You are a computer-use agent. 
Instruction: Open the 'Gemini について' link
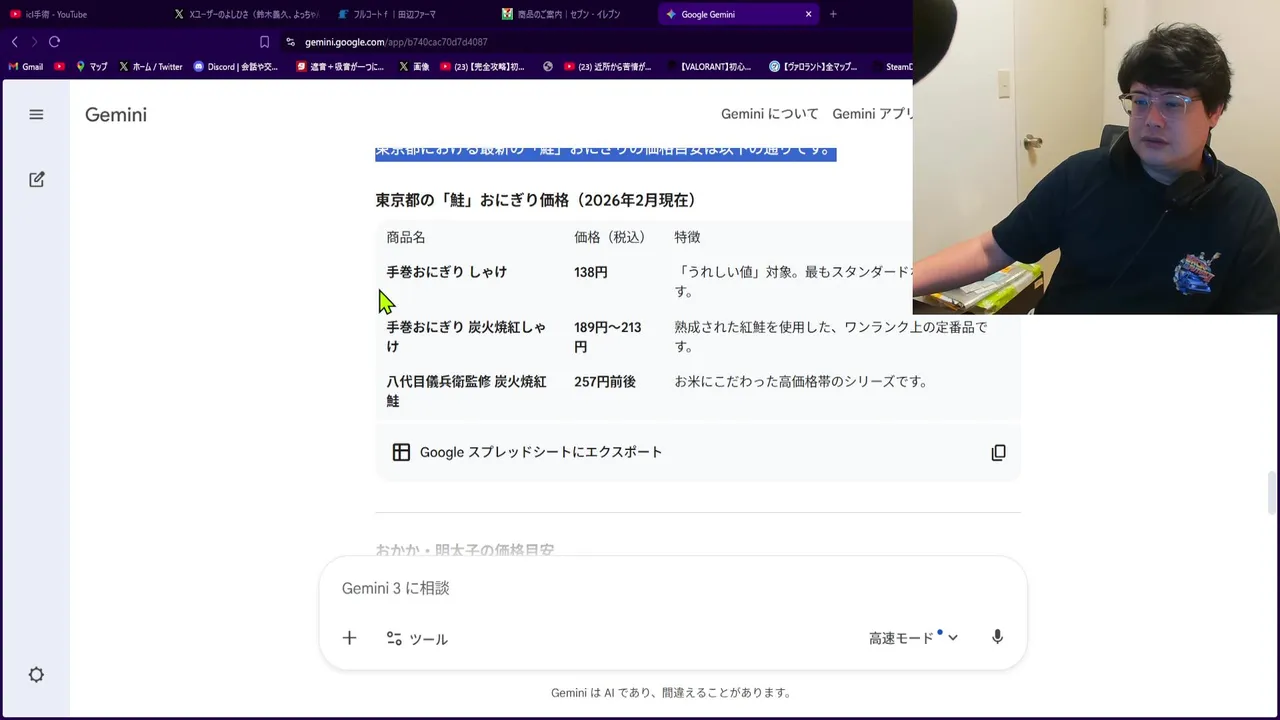point(770,114)
